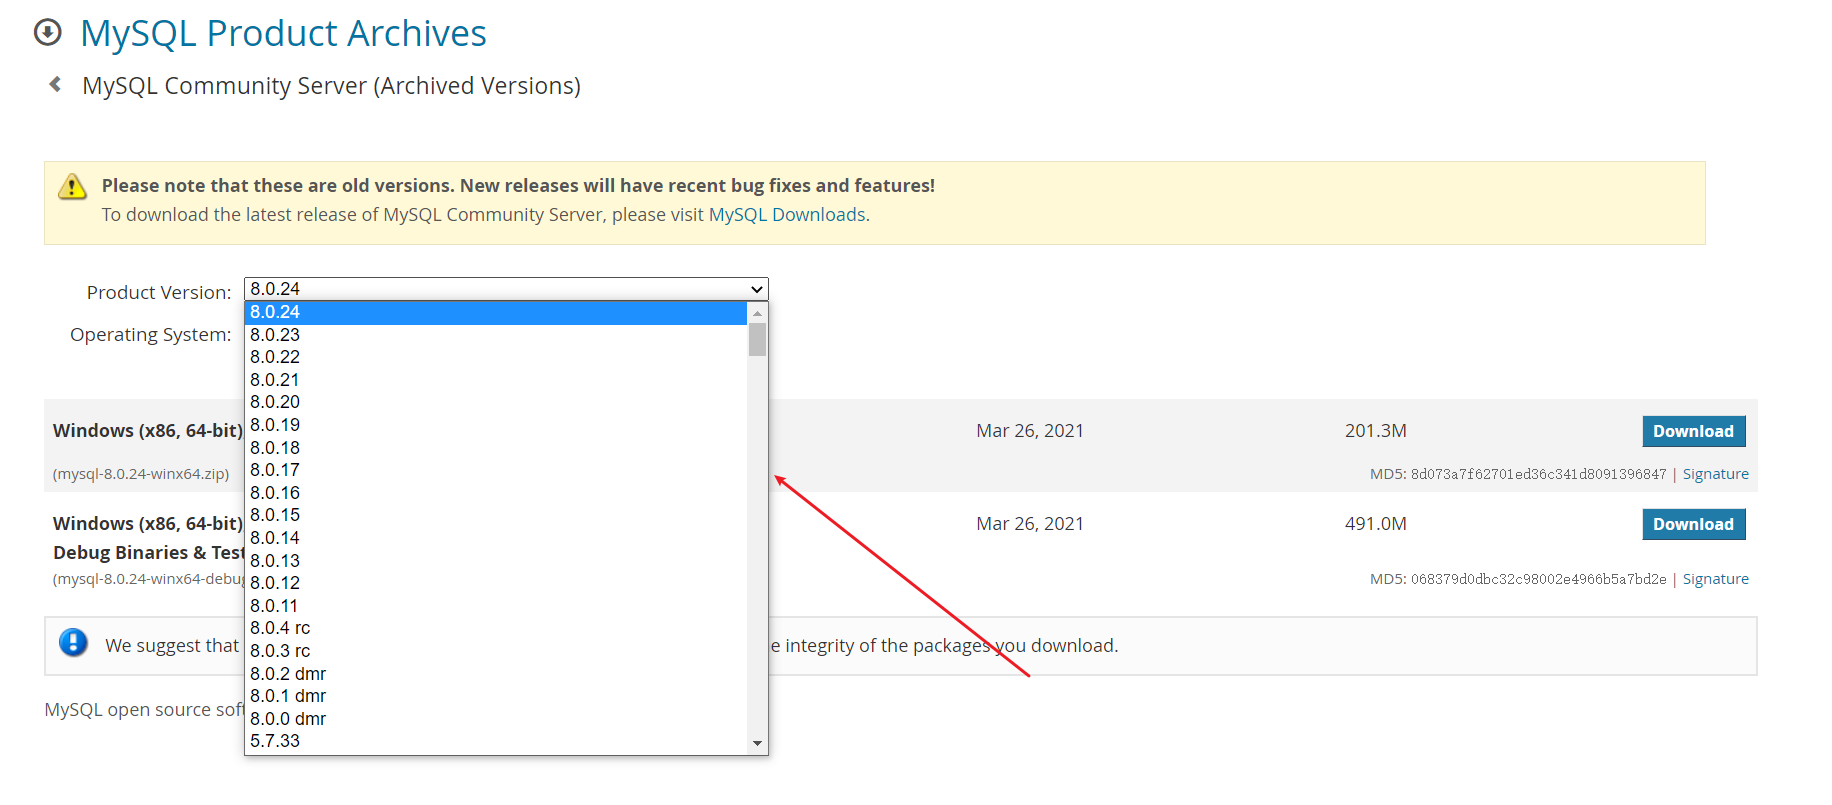The image size is (1832, 805).
Task: Choose the 8.0.1 dmr option
Action: point(496,696)
